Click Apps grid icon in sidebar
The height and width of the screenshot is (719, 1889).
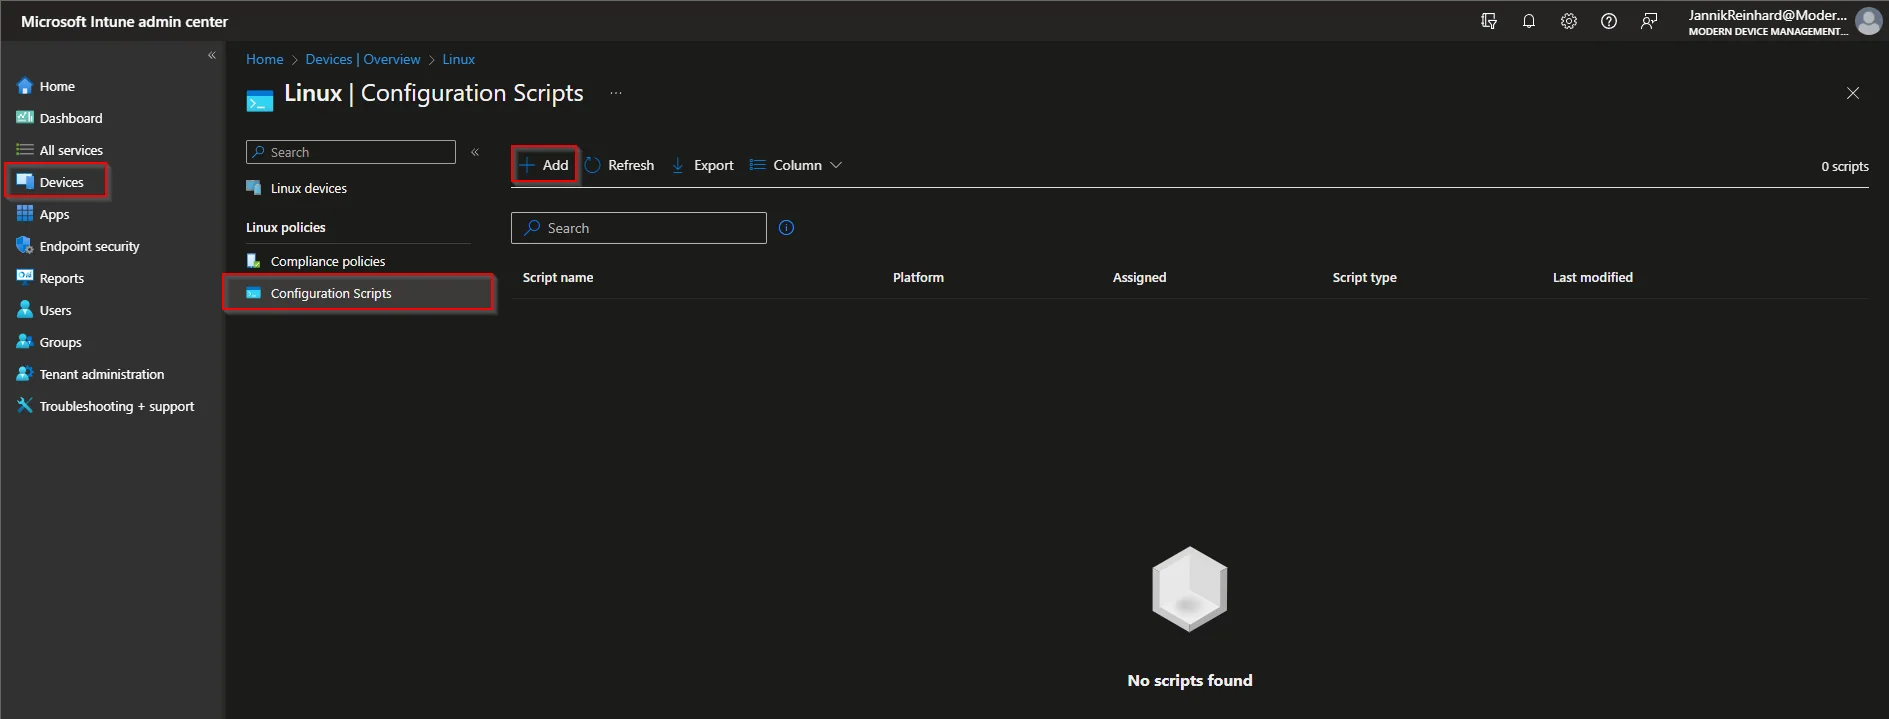pos(25,214)
